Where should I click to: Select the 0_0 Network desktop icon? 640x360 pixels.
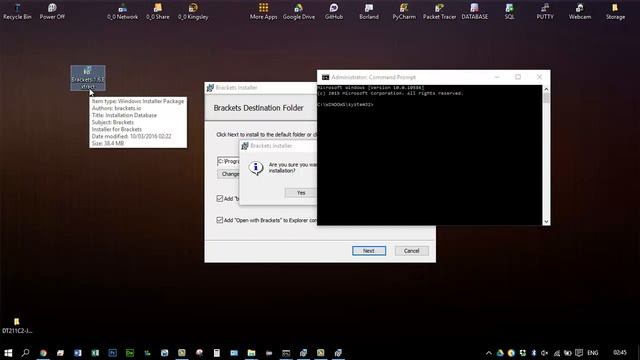coord(122,11)
